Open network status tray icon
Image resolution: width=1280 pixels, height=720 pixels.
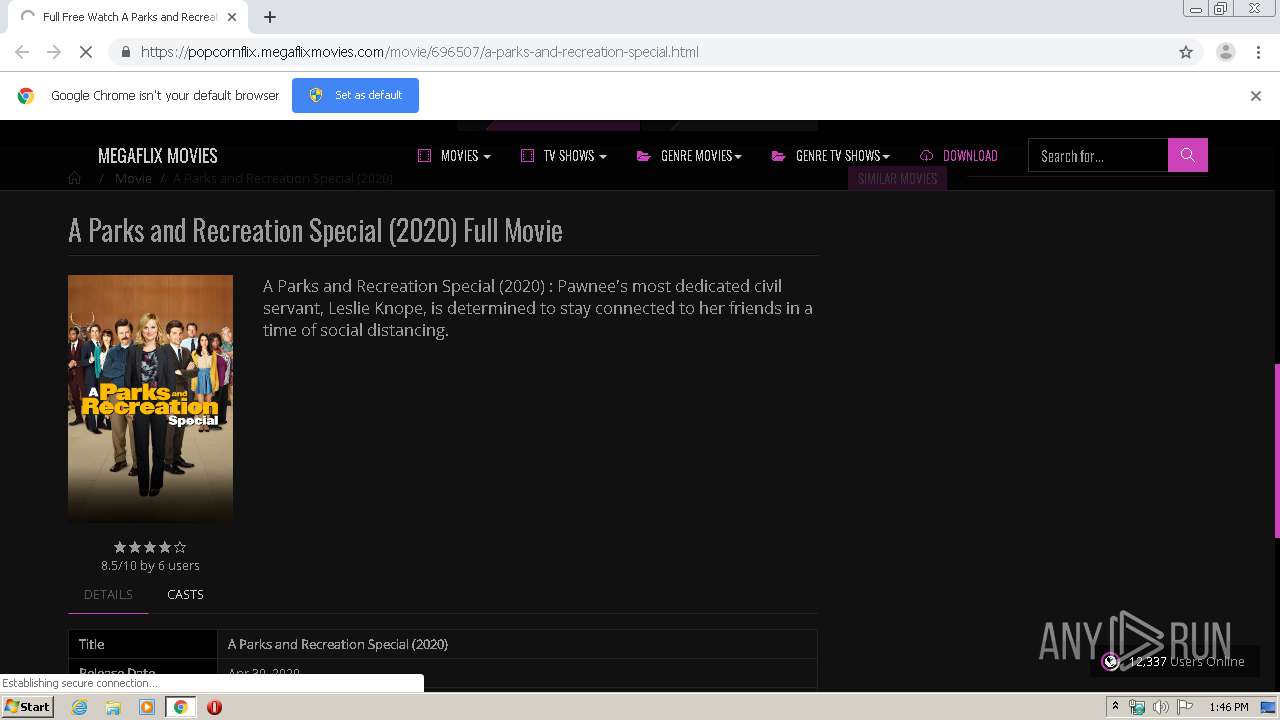click(x=1137, y=707)
